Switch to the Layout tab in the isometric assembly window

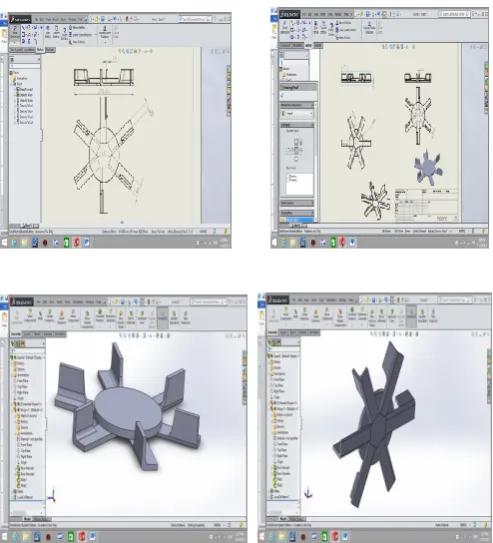27,334
